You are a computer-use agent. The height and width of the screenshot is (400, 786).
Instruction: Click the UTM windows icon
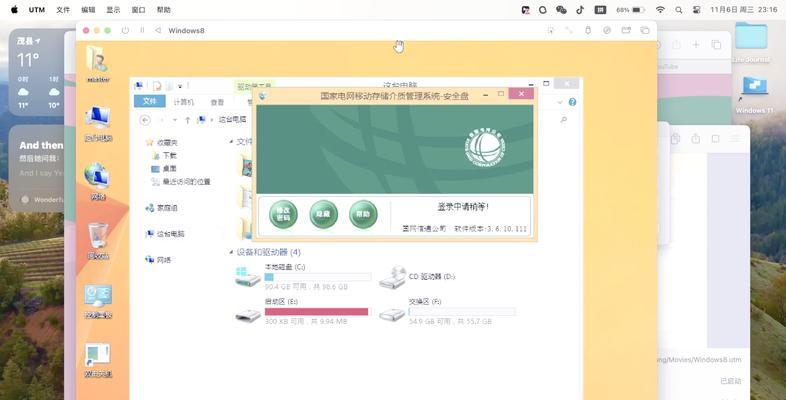pyautogui.click(x=645, y=31)
